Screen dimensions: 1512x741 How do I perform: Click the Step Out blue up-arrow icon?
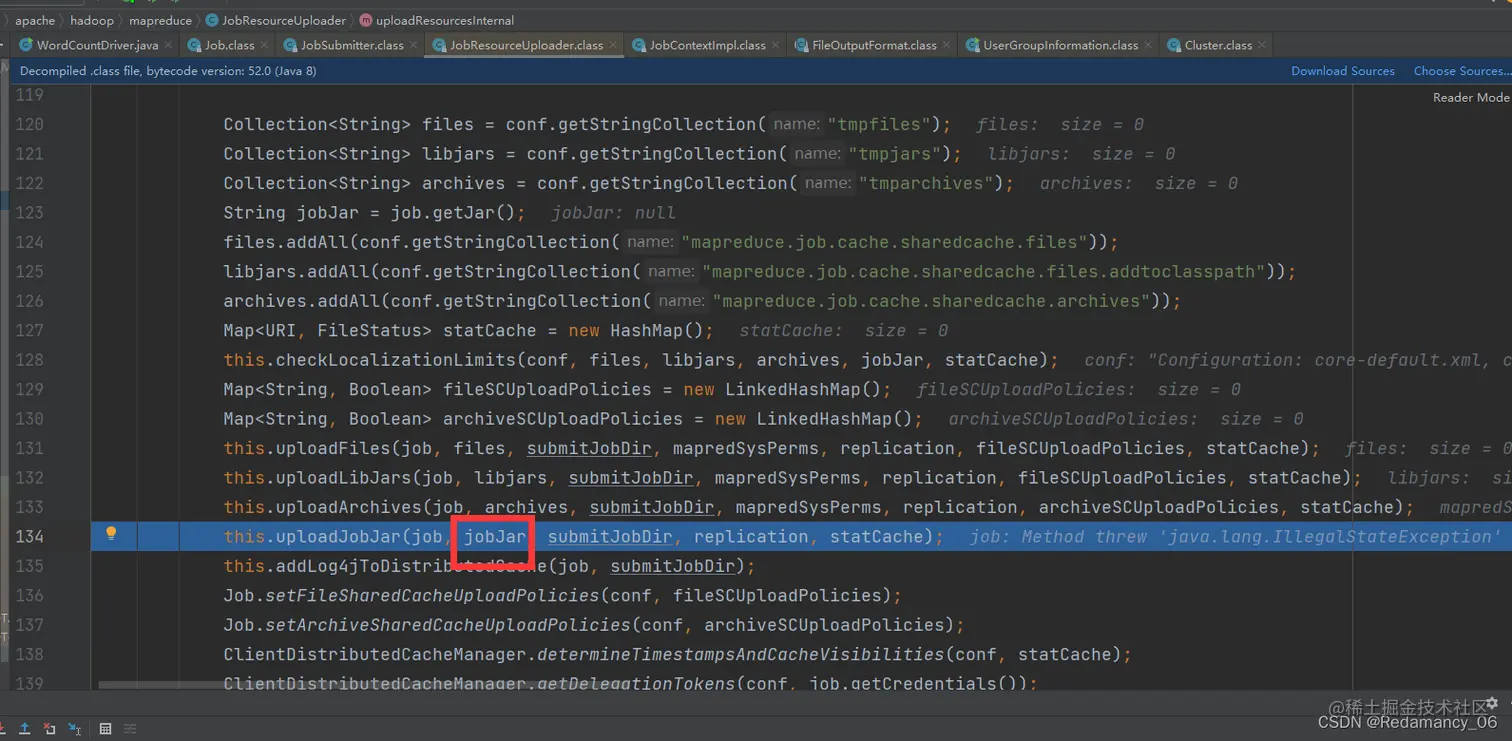coord(25,729)
